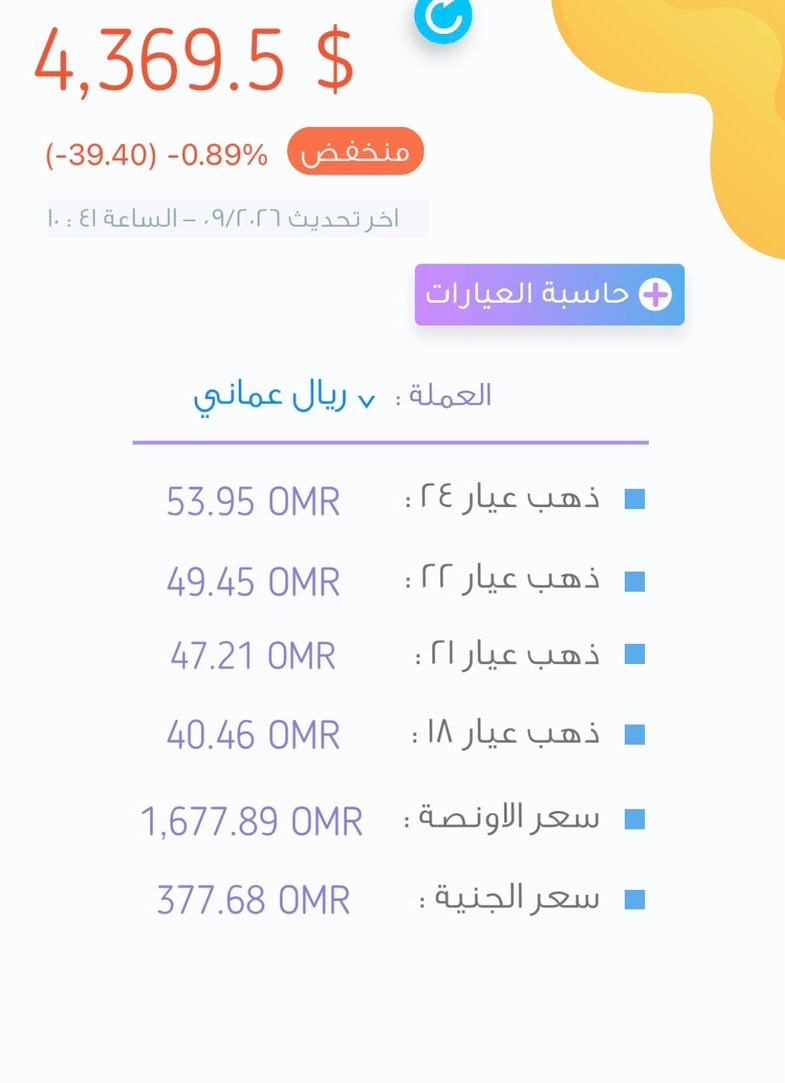Click blue square beside ذهب عيار ٢٤
Image resolution: width=785 pixels, height=1083 pixels.
coord(634,499)
